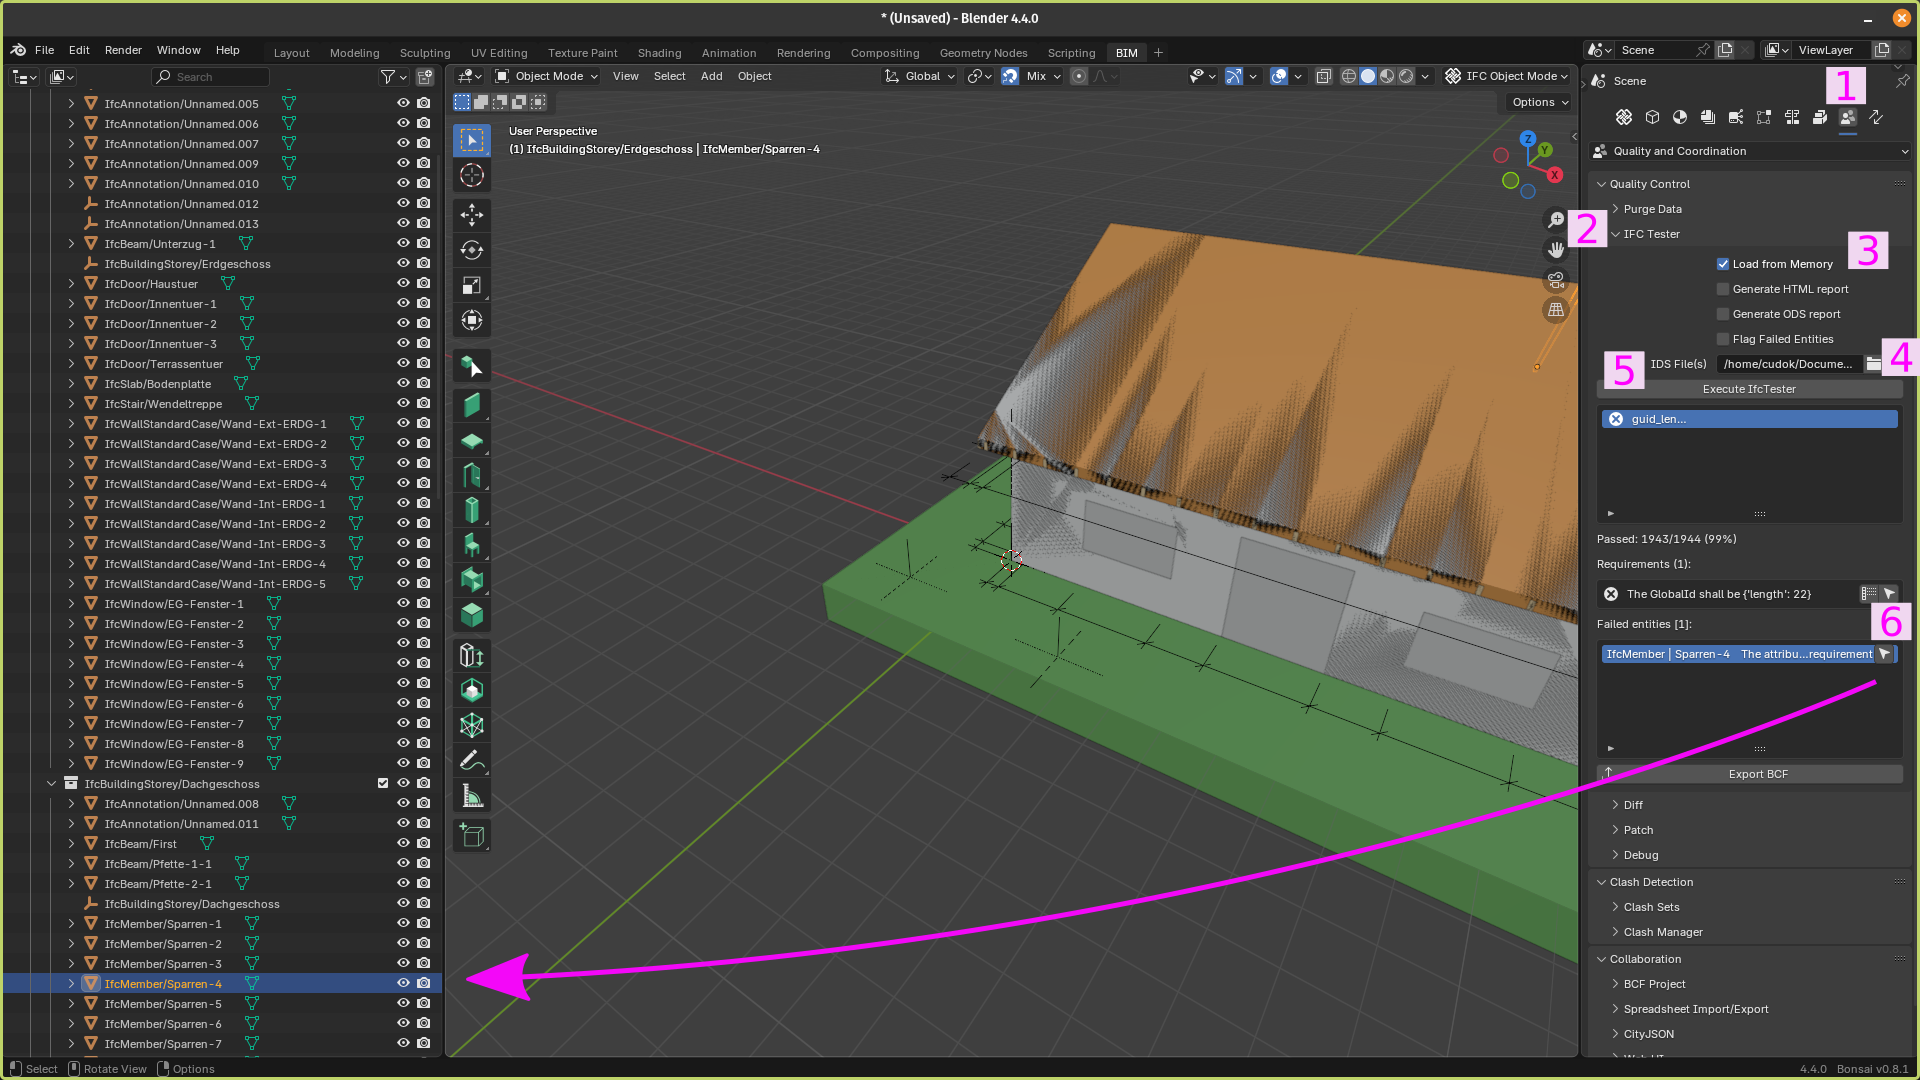Expand the Clash Sets subpanel
The image size is (1920, 1080).
pyautogui.click(x=1650, y=907)
